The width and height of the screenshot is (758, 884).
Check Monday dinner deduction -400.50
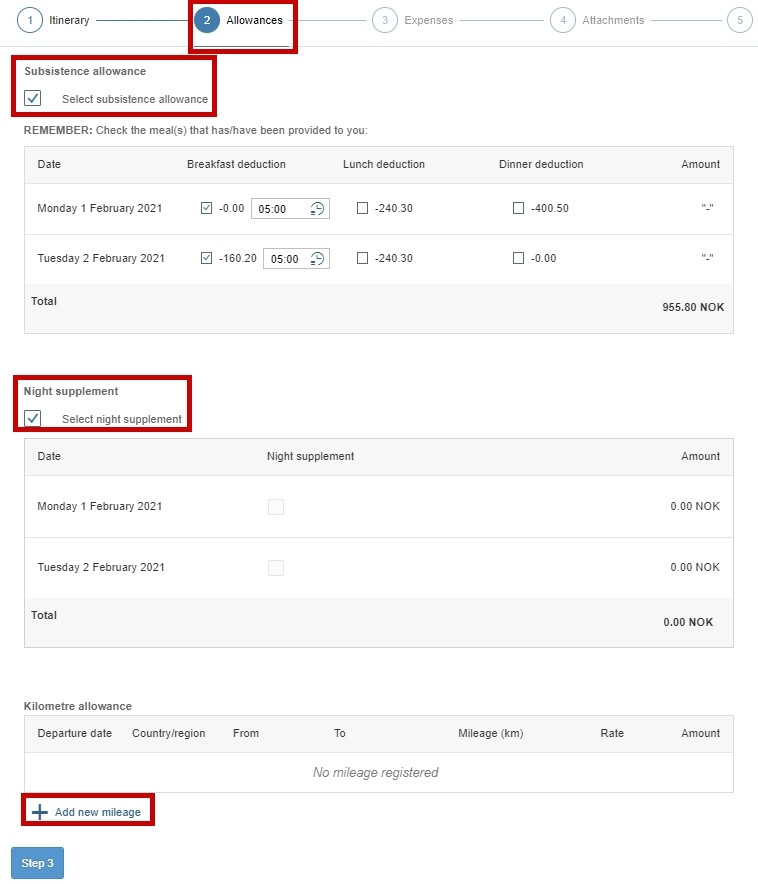click(x=518, y=208)
